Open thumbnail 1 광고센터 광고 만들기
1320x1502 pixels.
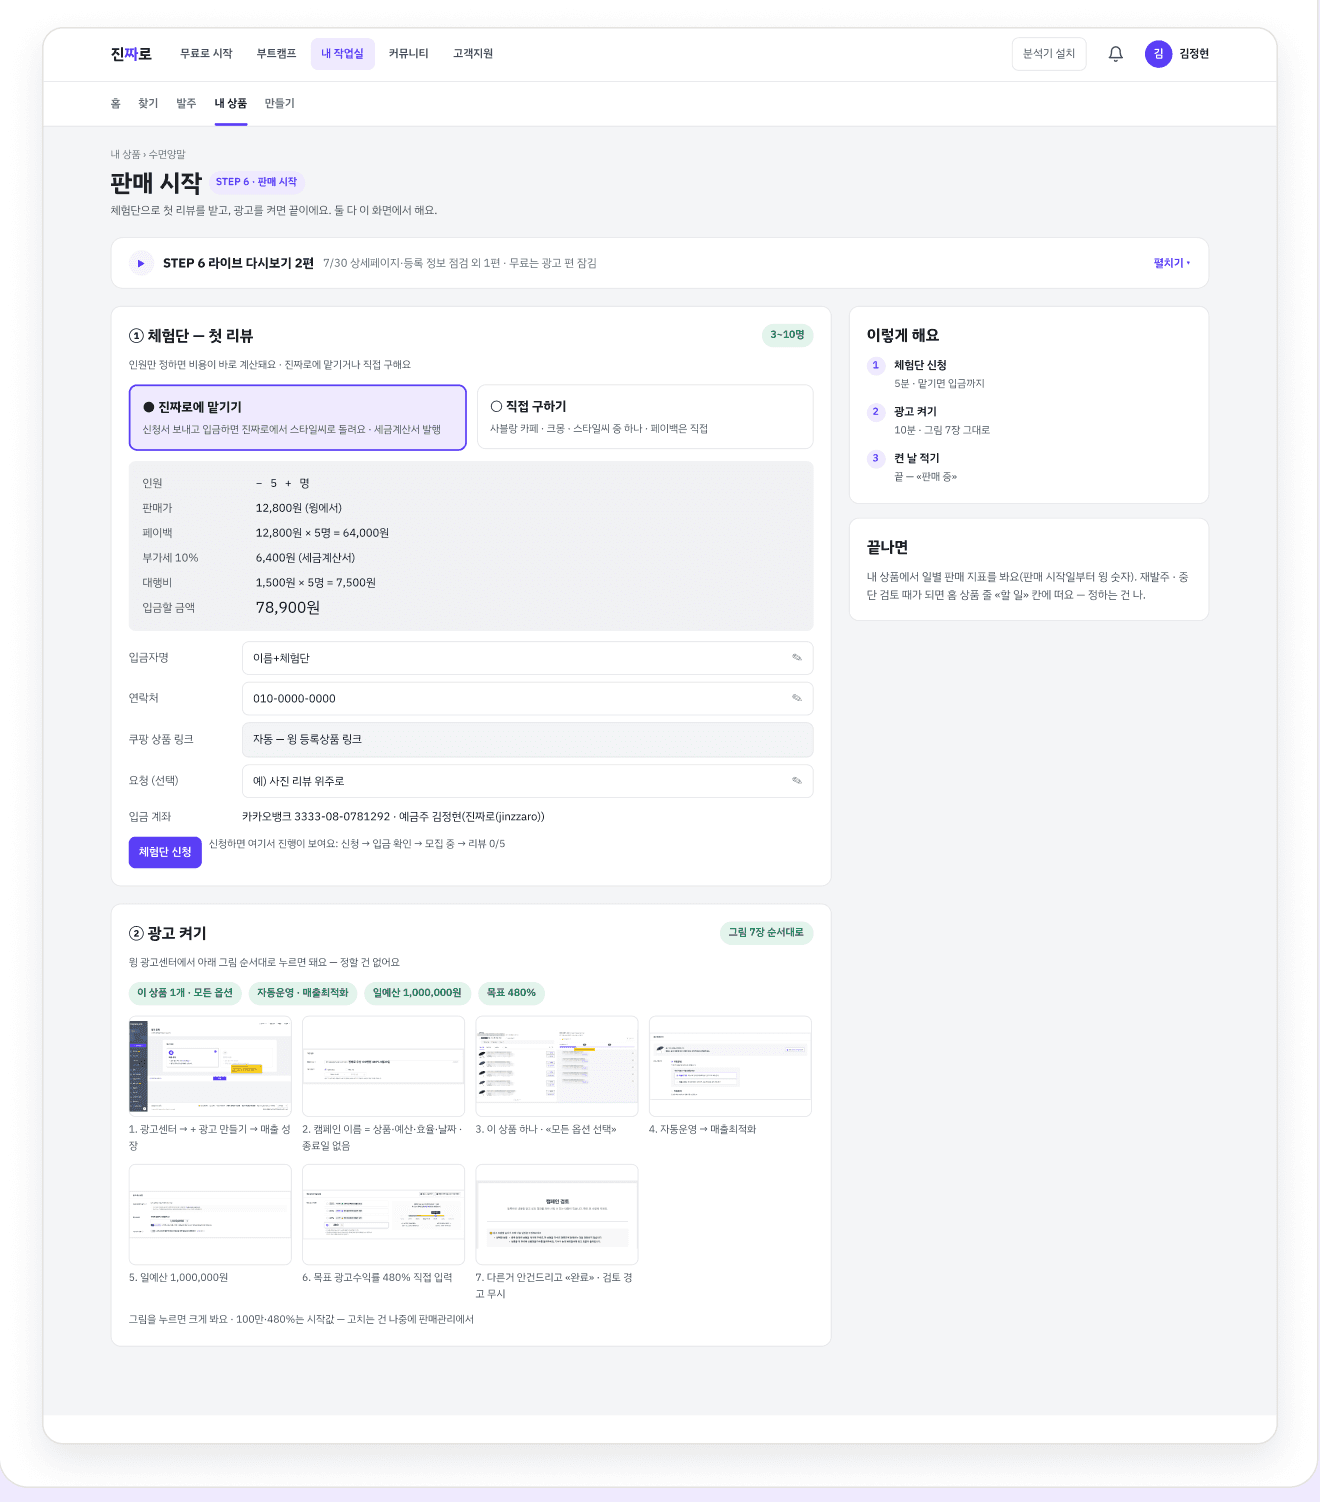pos(210,1066)
